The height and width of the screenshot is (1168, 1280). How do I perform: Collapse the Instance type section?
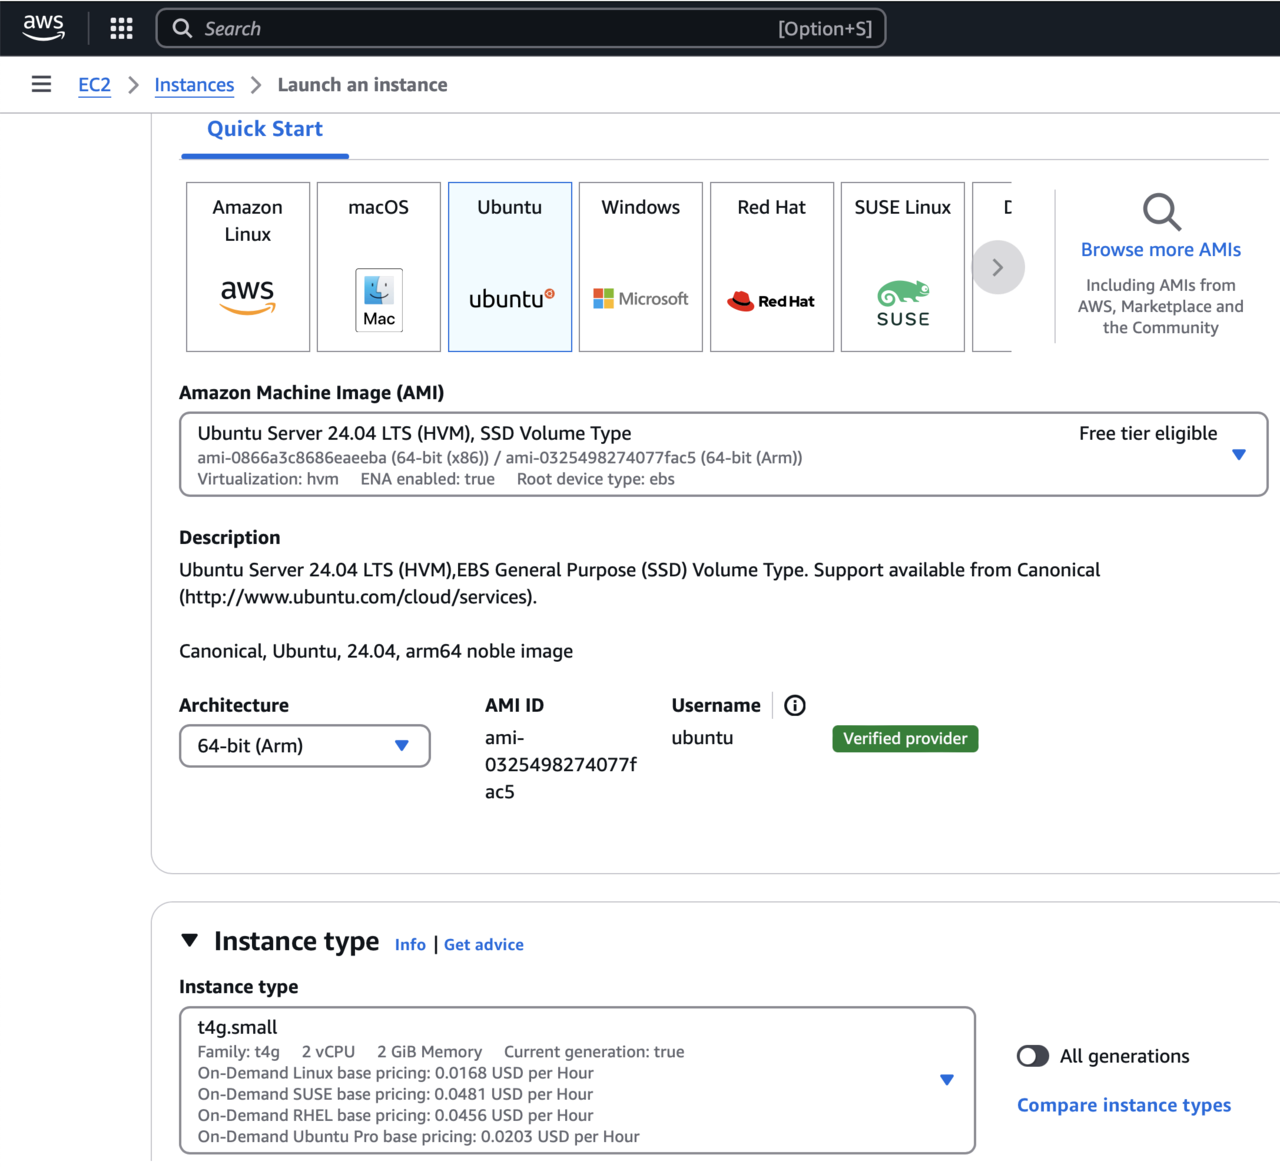tap(190, 941)
